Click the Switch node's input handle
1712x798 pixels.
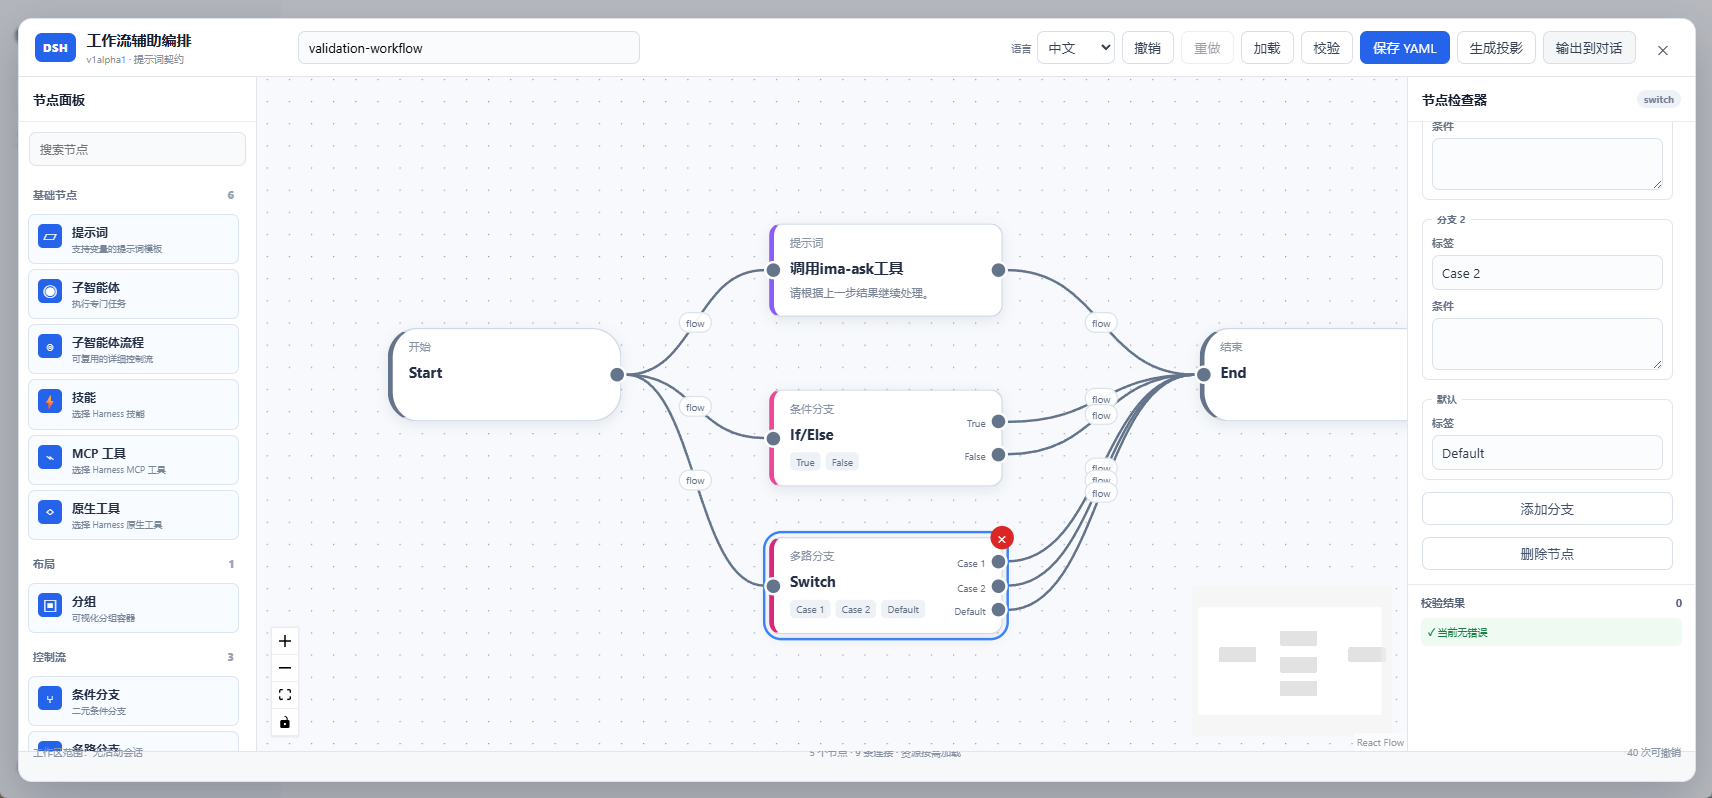773,586
